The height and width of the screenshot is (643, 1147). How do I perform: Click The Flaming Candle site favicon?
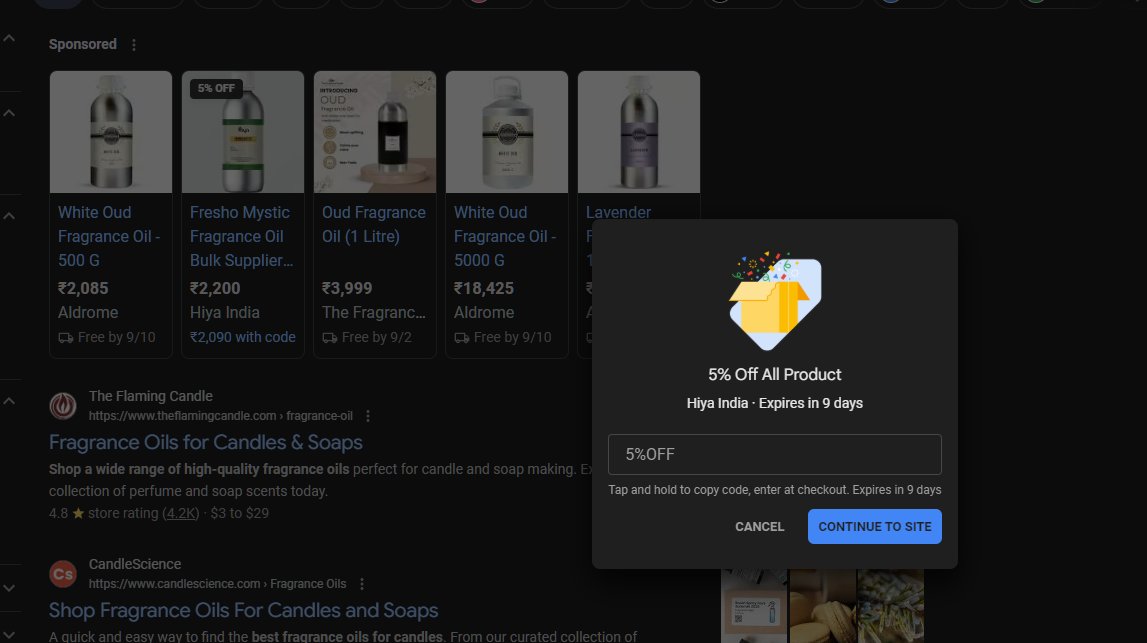point(63,405)
